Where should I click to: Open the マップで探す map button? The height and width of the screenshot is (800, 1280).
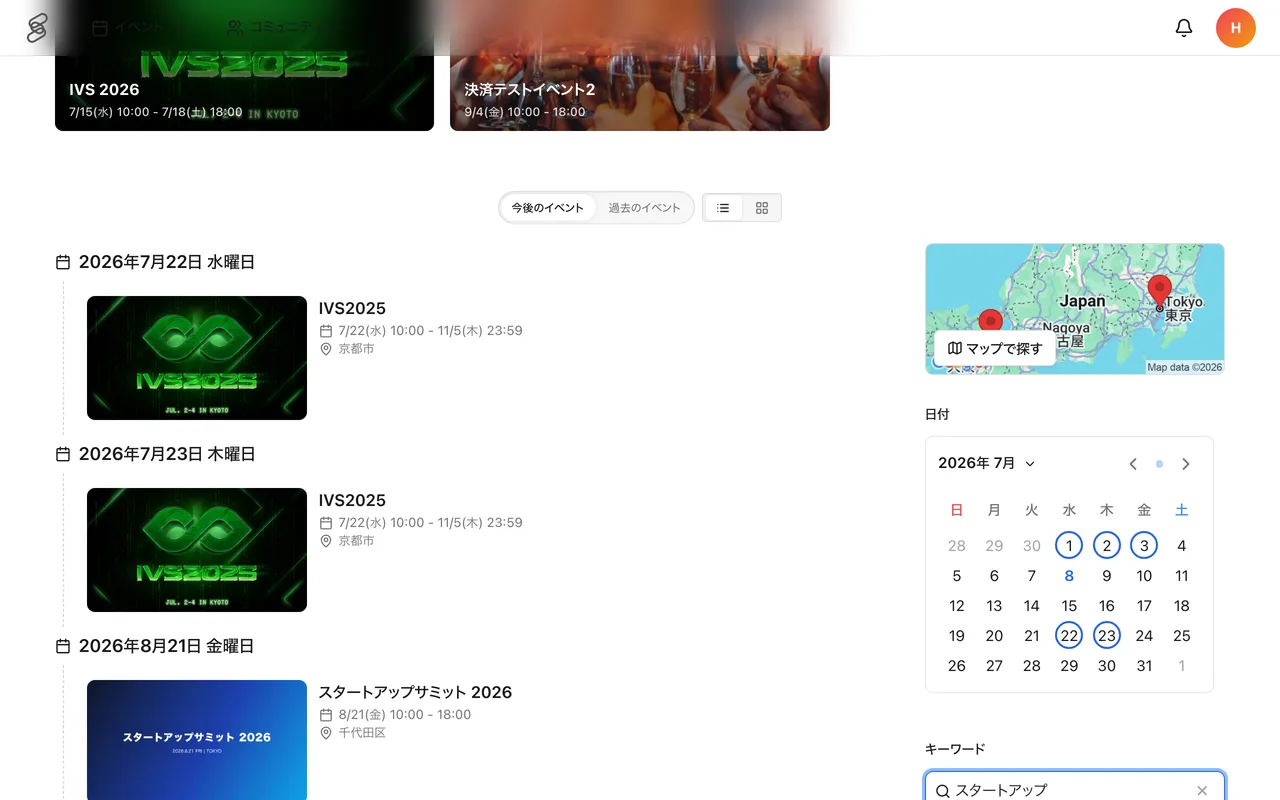pyautogui.click(x=995, y=348)
